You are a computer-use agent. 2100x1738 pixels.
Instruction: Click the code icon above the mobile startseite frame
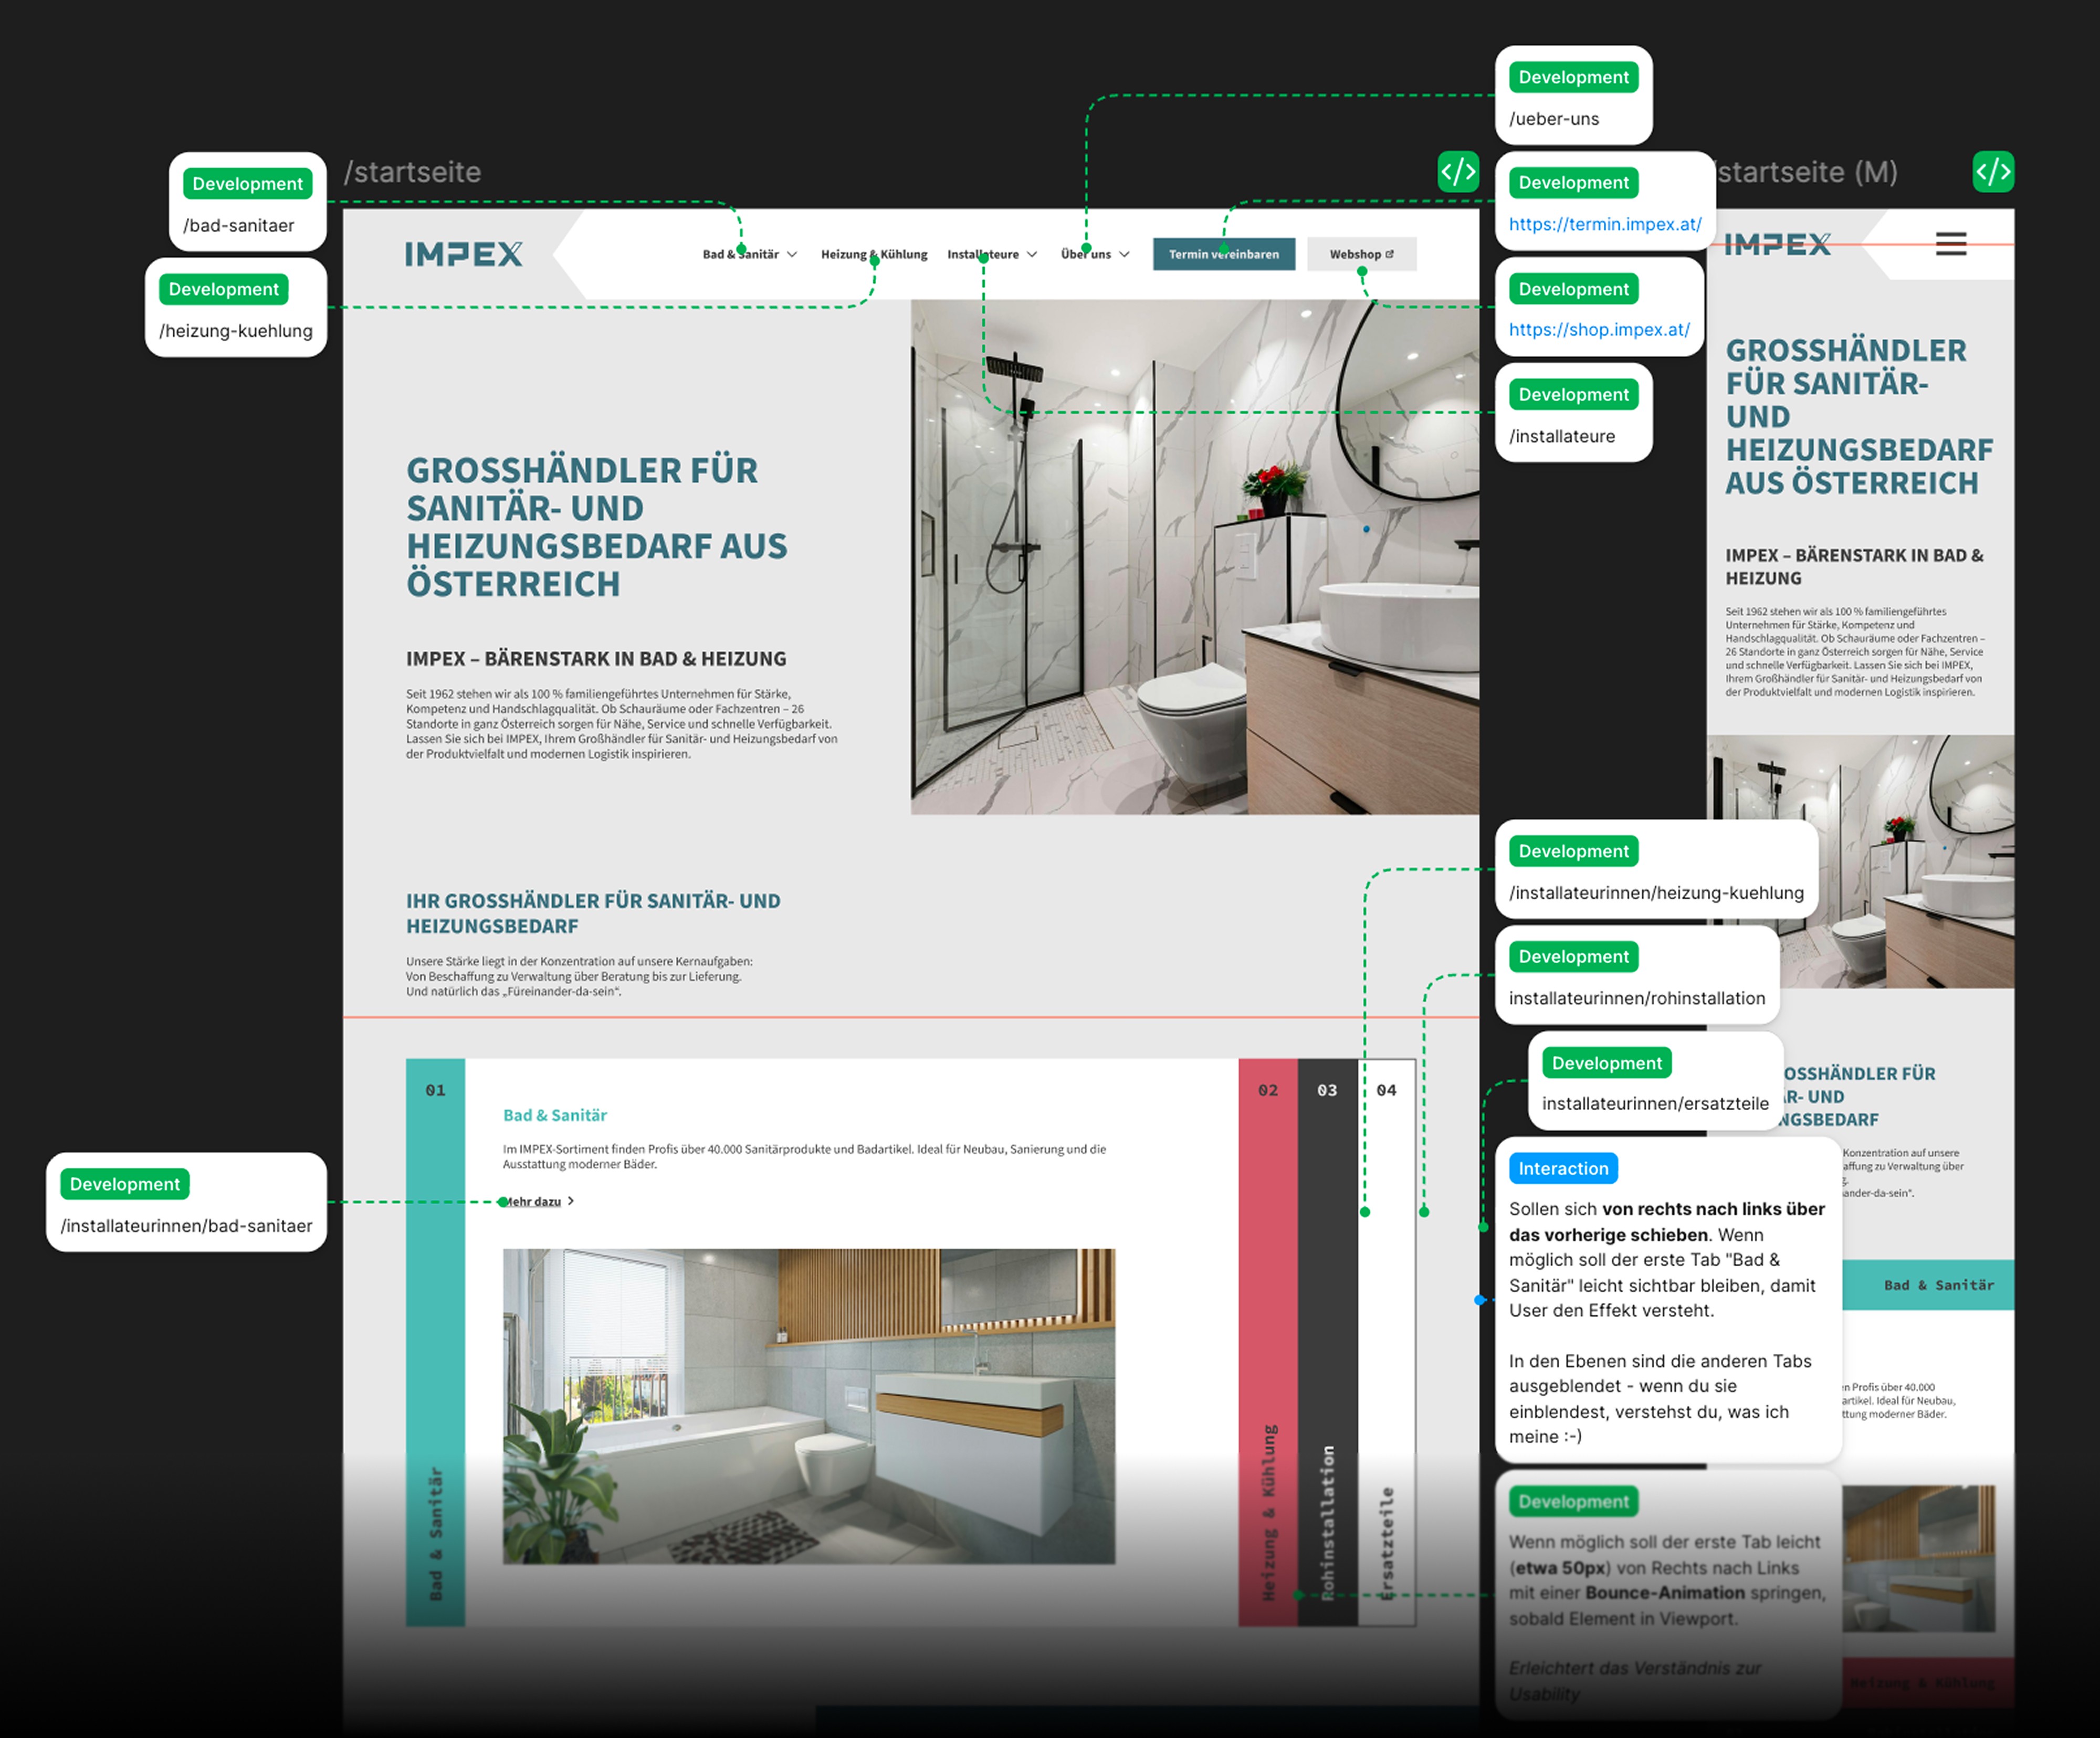pyautogui.click(x=1993, y=171)
